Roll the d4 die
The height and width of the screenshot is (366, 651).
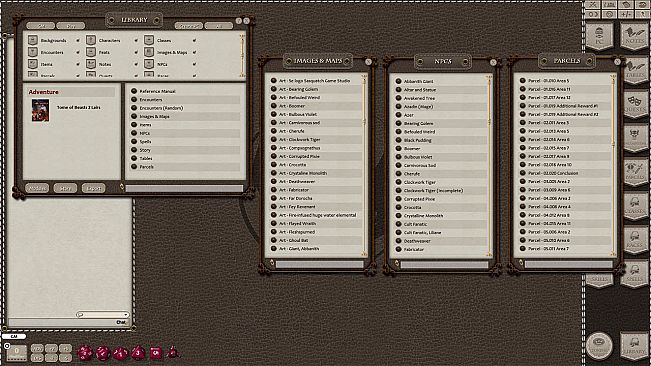(x=172, y=353)
